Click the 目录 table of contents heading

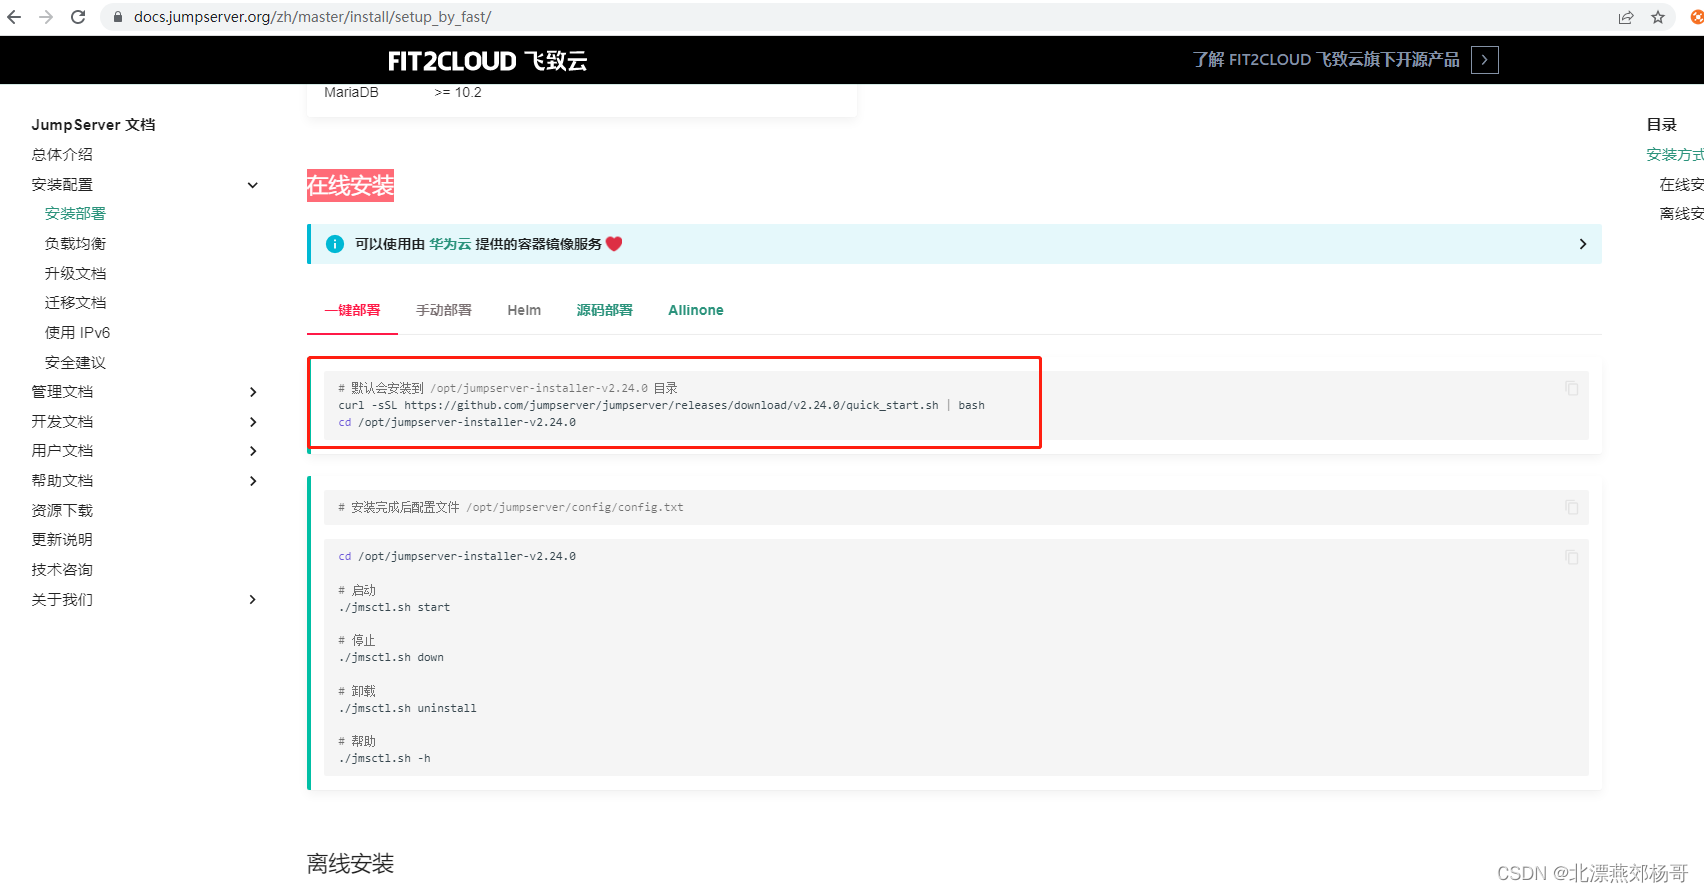click(1661, 125)
